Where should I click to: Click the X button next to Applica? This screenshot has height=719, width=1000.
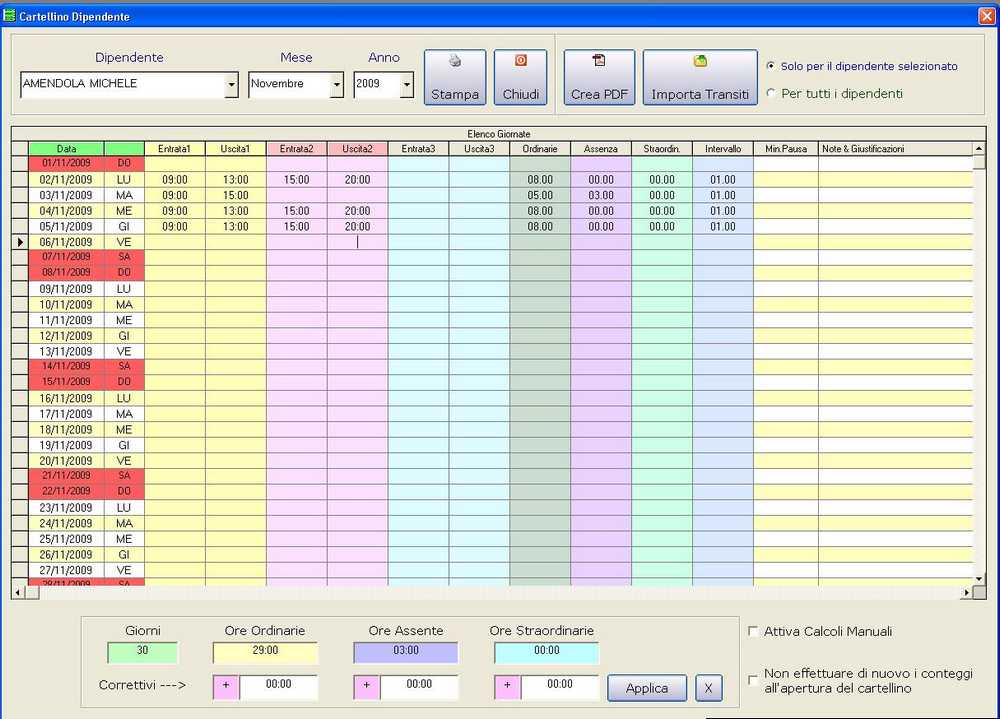coord(709,688)
